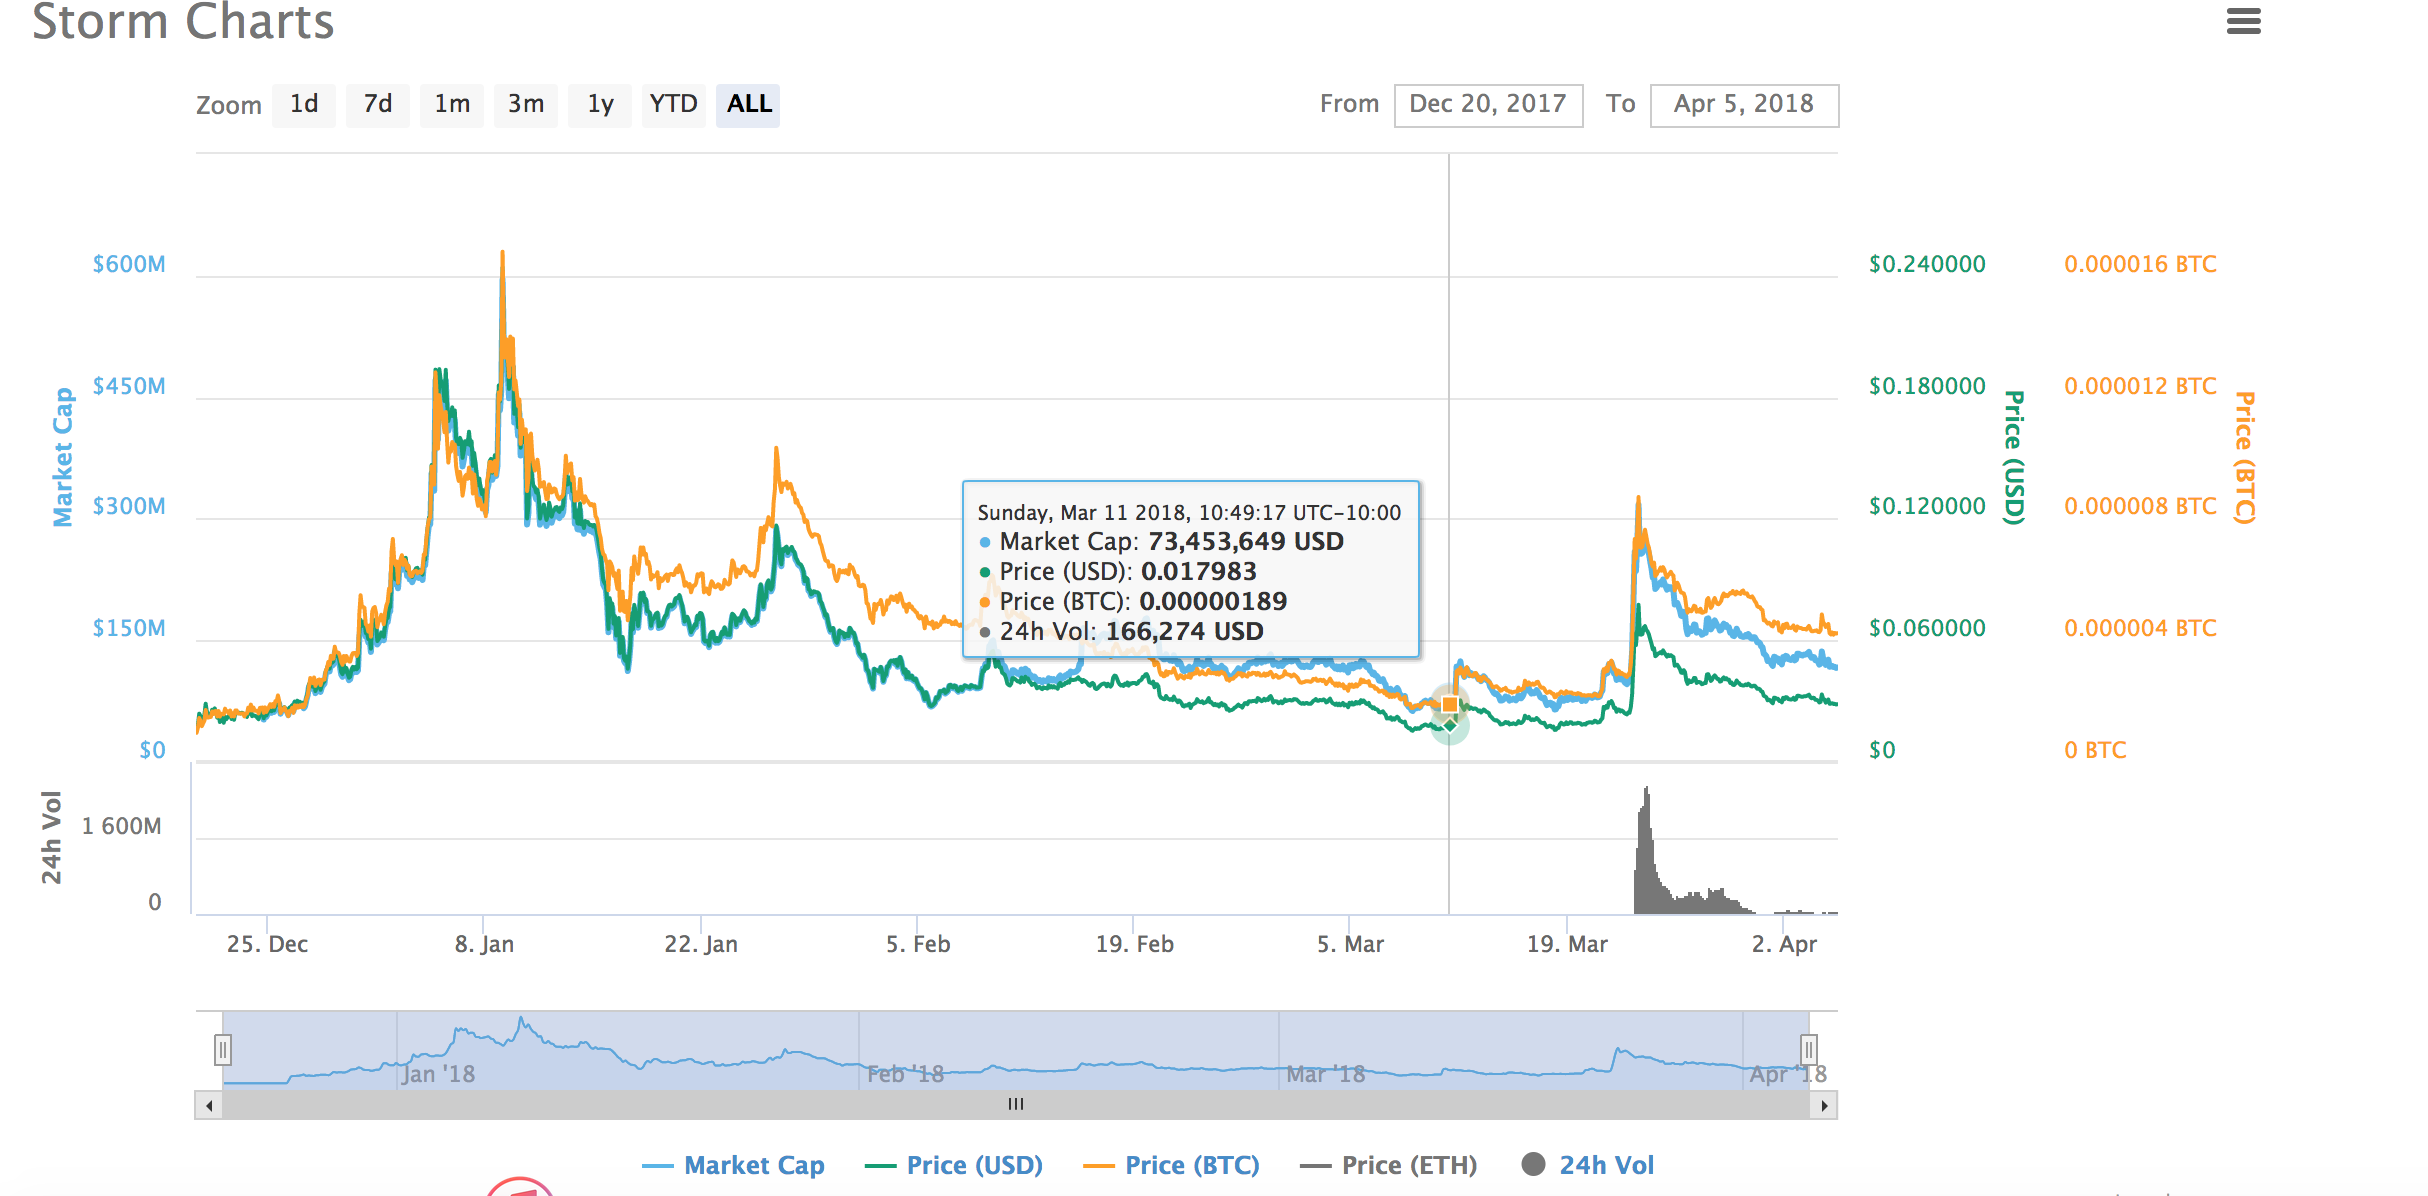The height and width of the screenshot is (1196, 2428).
Task: Toggle Market Cap series in legend
Action: (753, 1165)
